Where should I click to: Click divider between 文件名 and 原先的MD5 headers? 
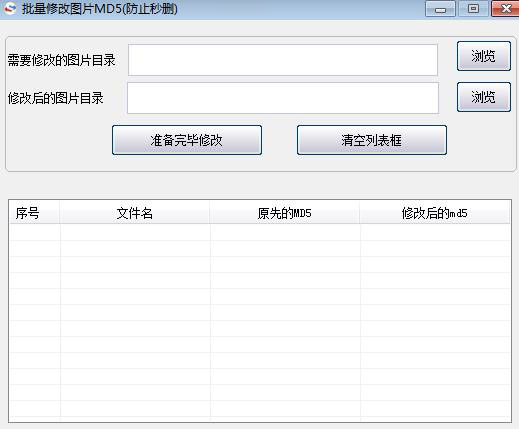tap(210, 213)
